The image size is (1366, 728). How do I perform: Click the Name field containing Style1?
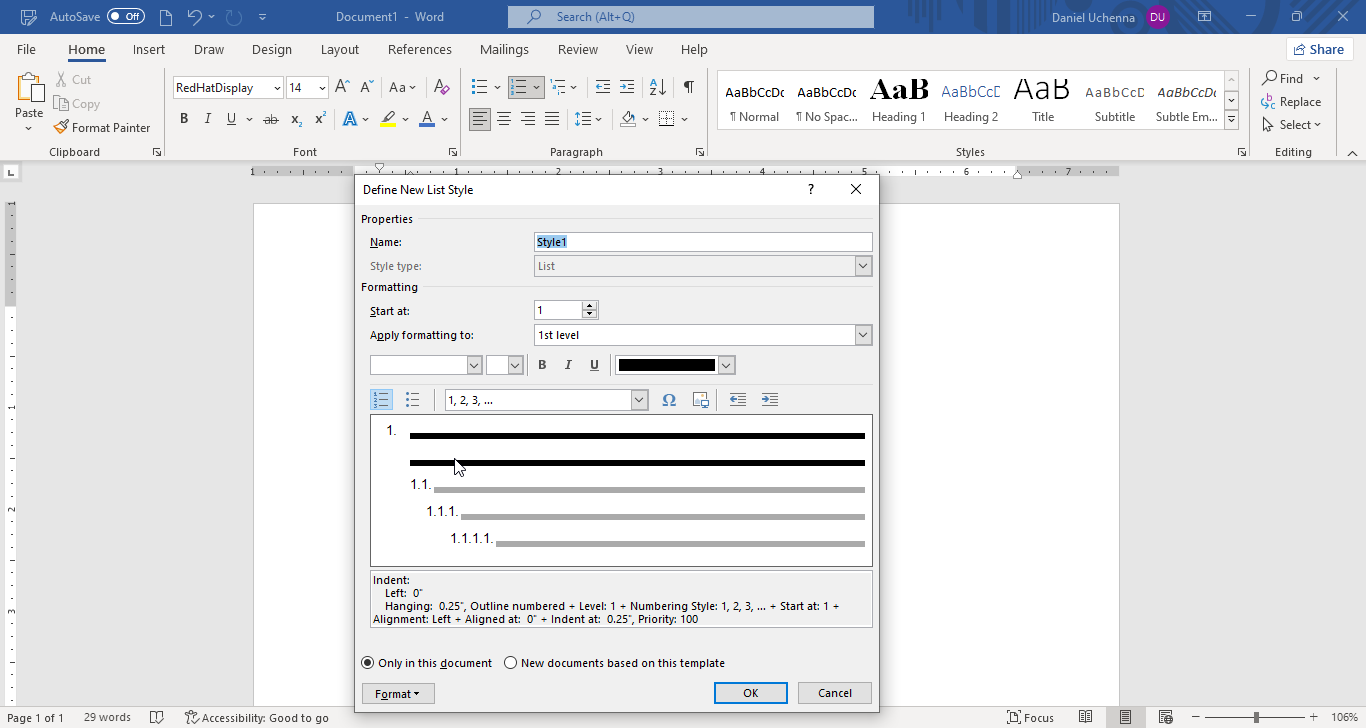click(703, 242)
